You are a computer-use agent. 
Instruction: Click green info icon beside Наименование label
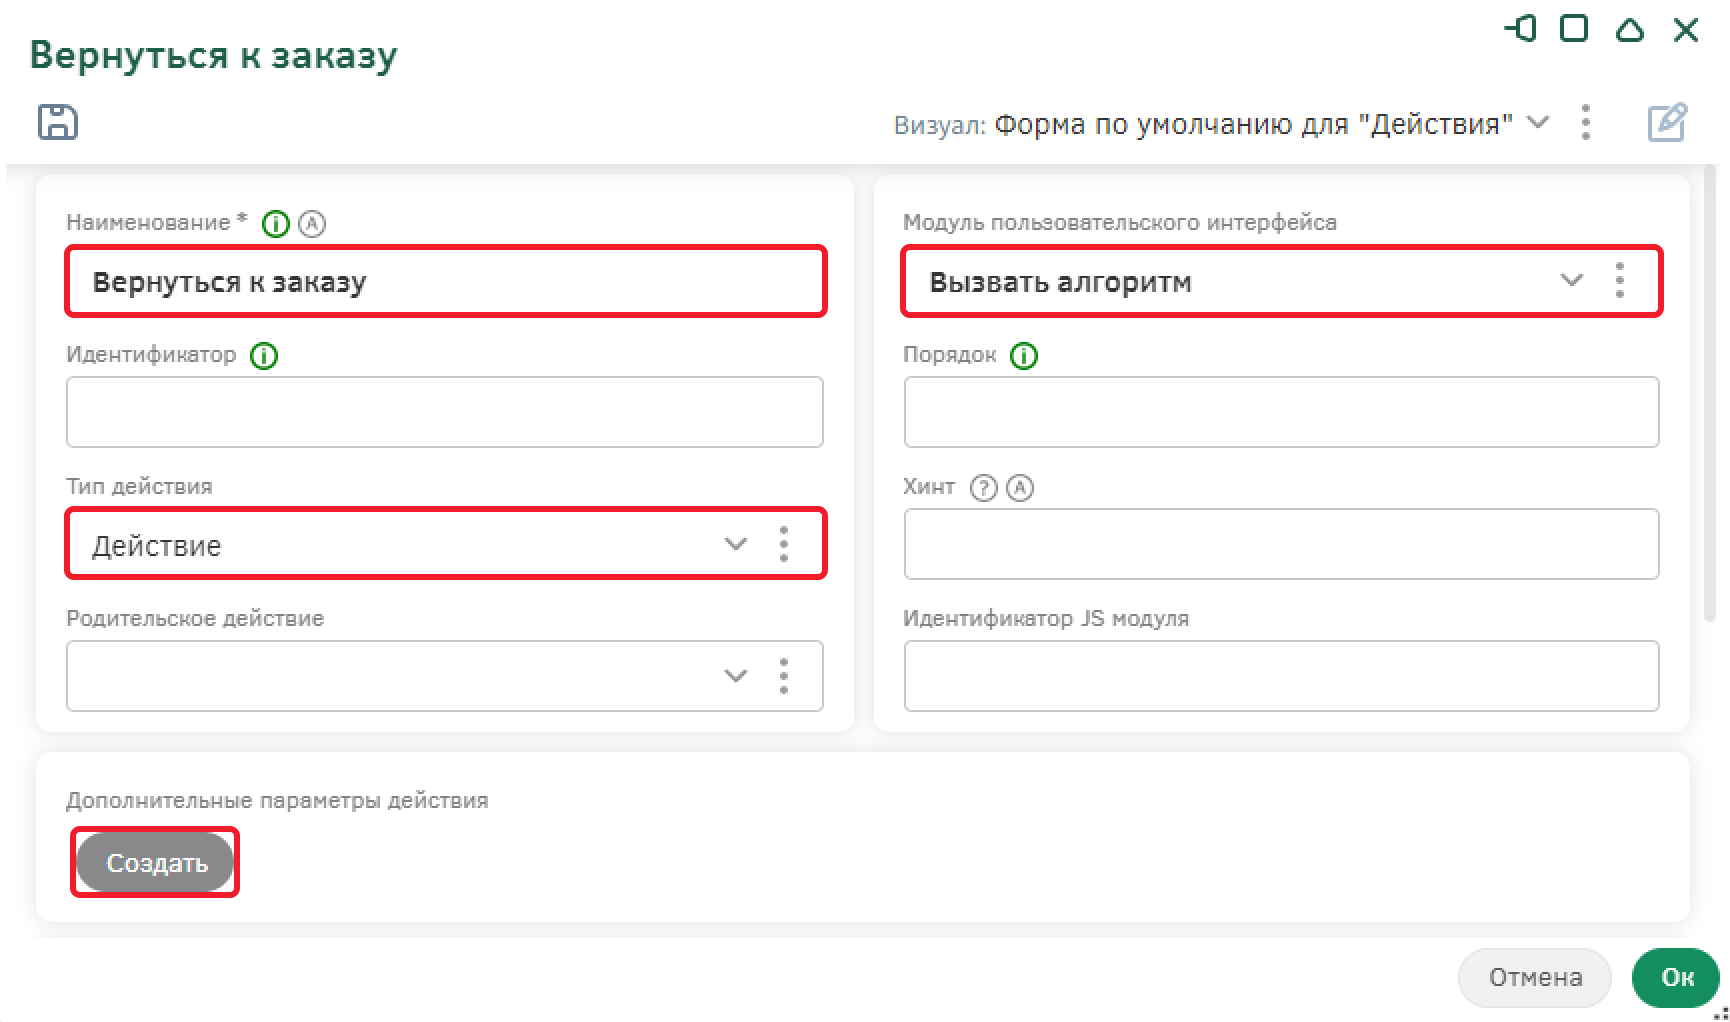click(x=275, y=224)
